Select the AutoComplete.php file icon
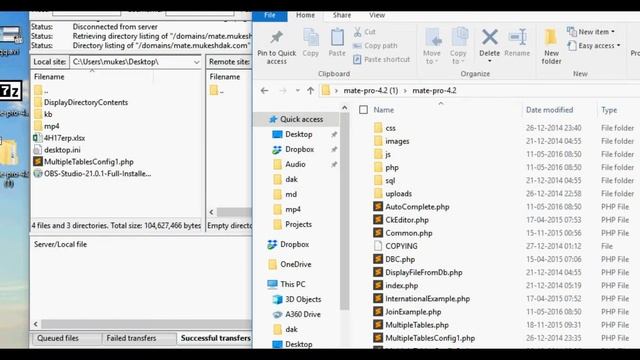 378,207
